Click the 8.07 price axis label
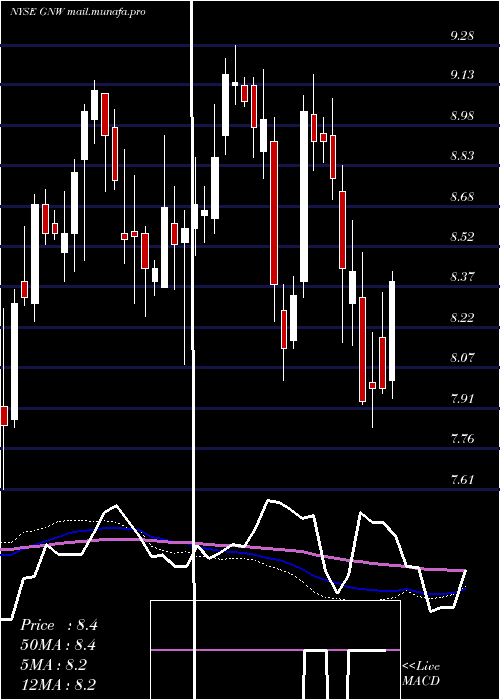 [x=462, y=358]
